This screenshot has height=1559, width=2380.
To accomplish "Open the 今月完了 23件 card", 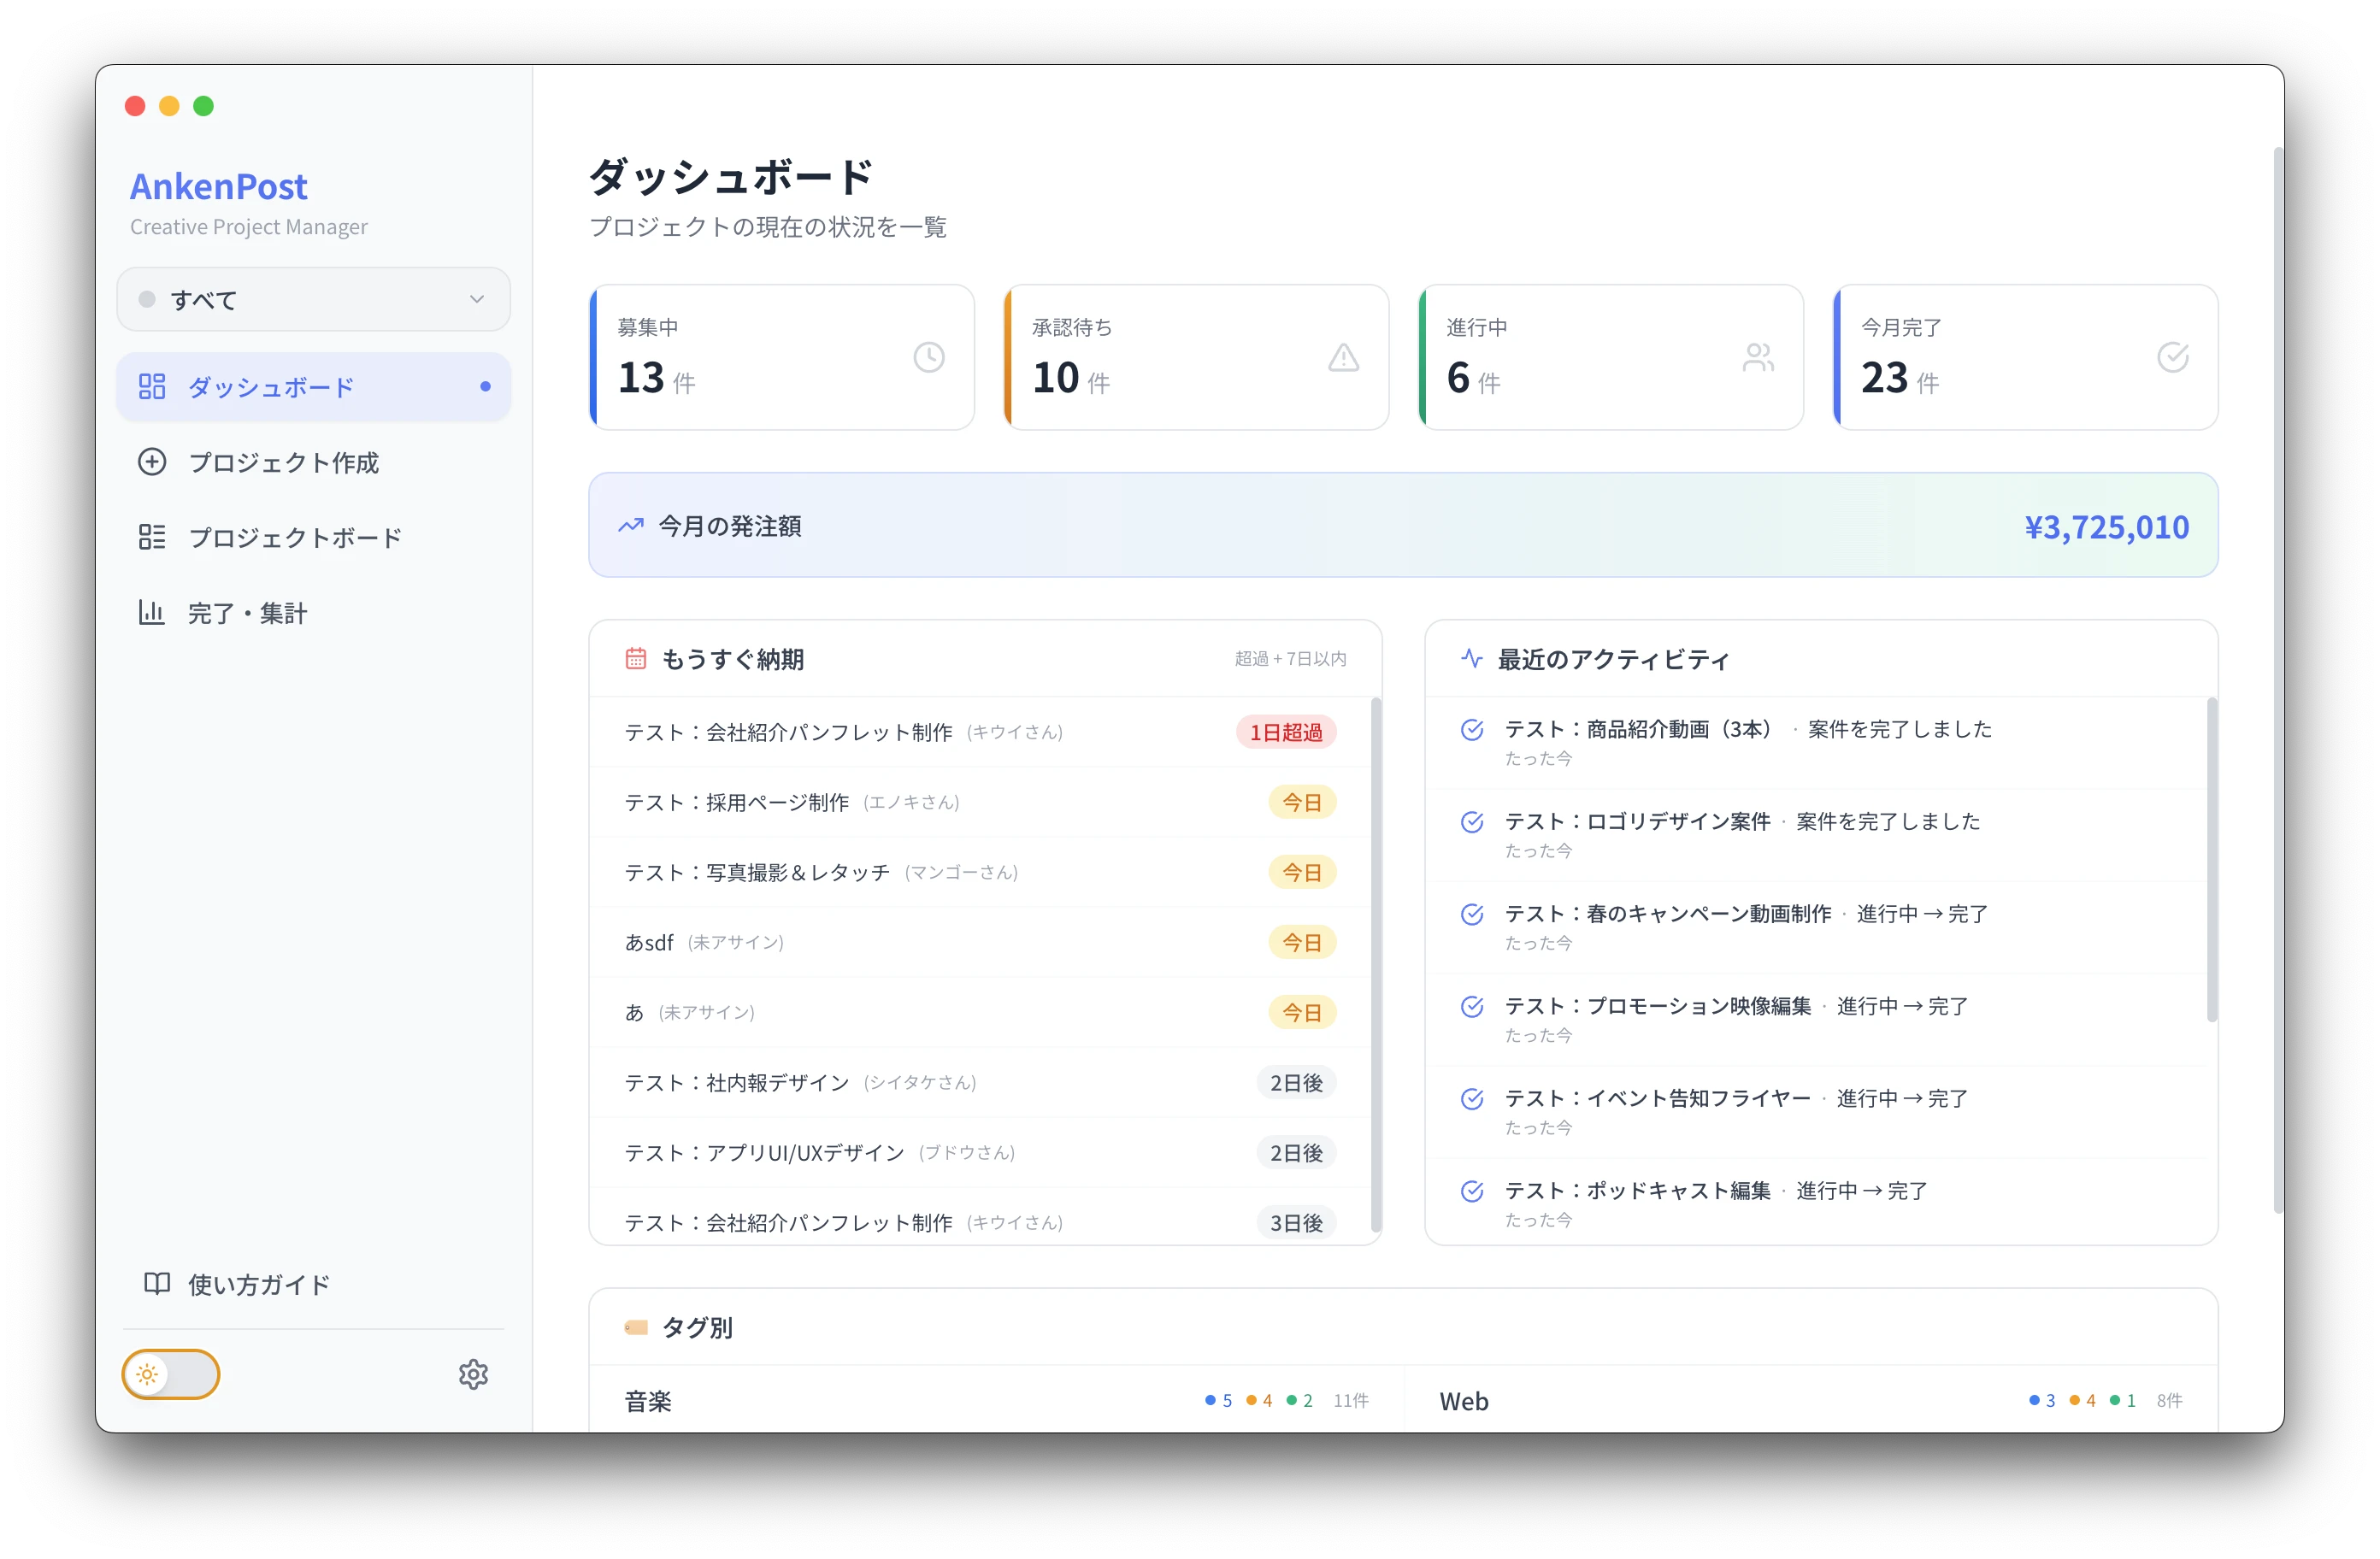I will (x=2025, y=357).
